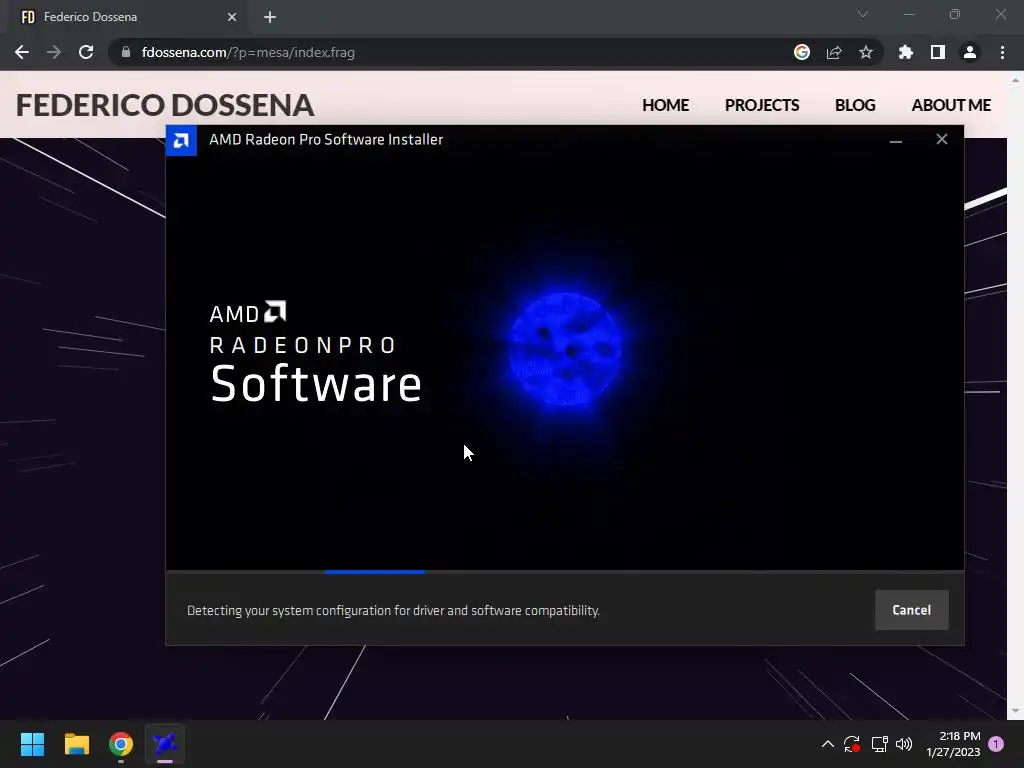This screenshot has height=768, width=1024.
Task: Click the AMD logo icon in installer title bar
Action: 181,140
